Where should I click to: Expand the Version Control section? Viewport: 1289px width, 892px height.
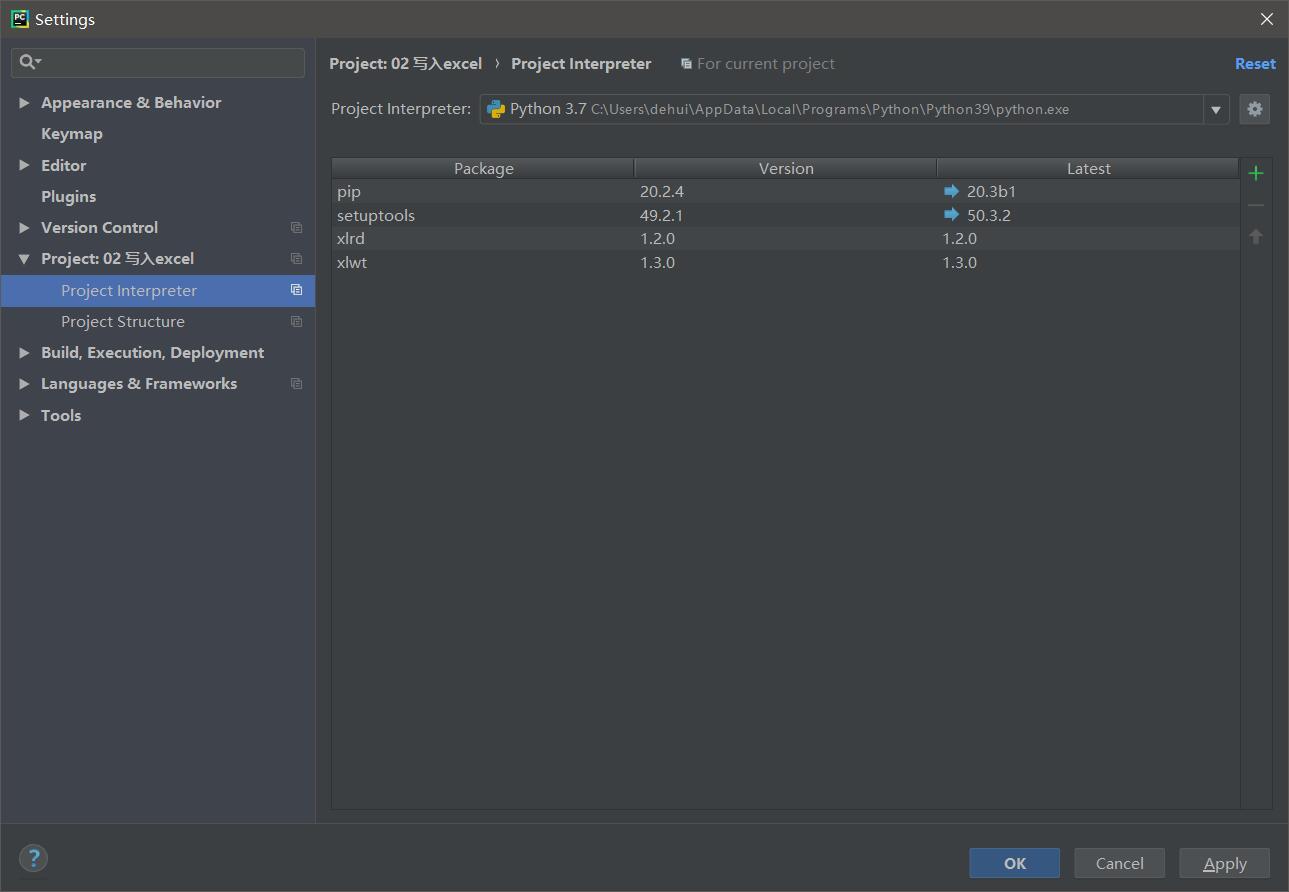point(24,228)
